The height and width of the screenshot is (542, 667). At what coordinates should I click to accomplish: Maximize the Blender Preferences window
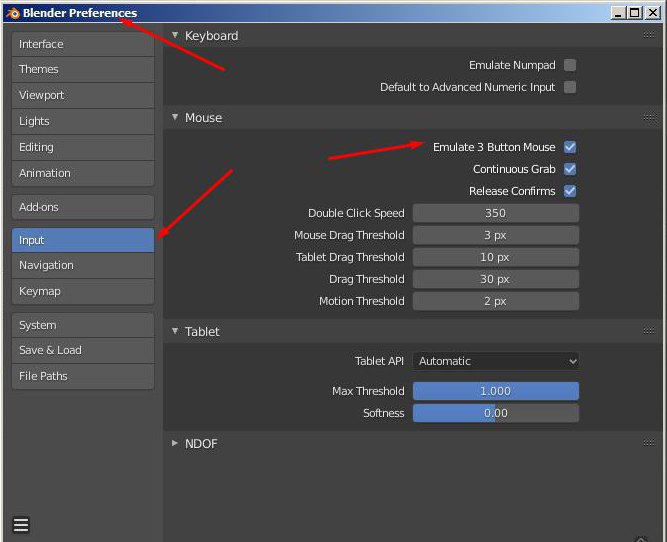(634, 13)
